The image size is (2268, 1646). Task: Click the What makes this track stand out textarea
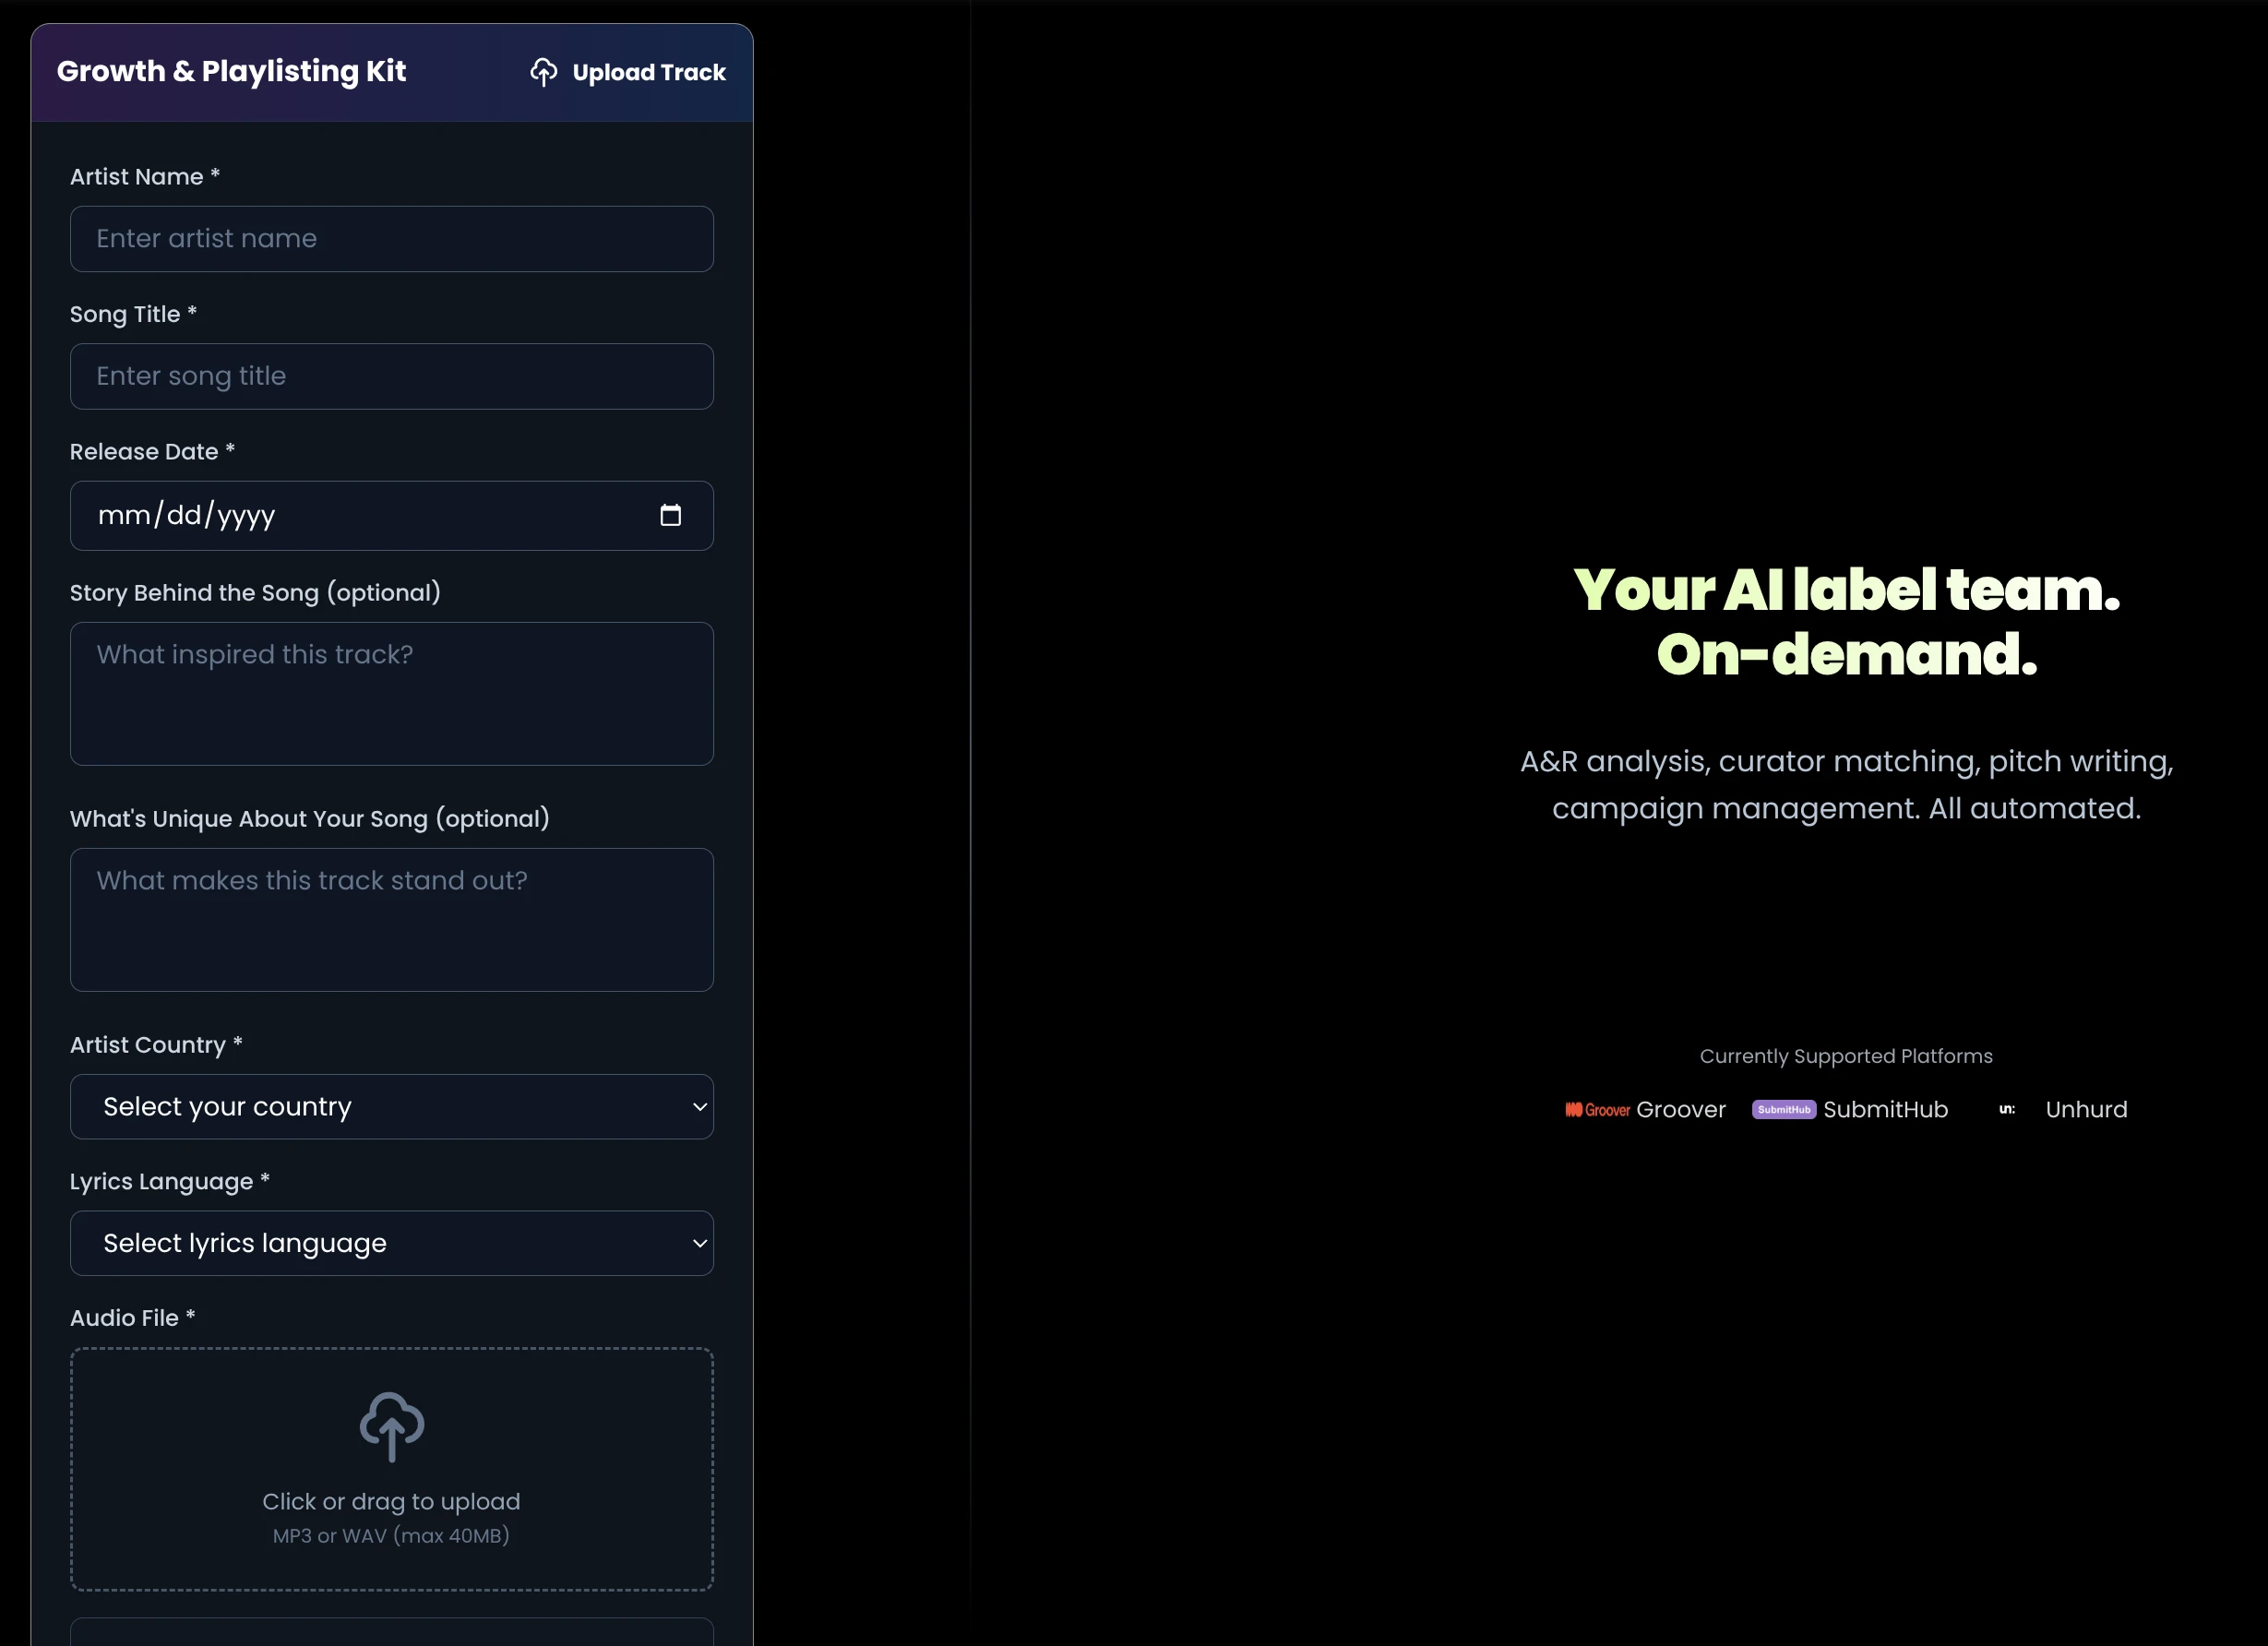tap(391, 920)
